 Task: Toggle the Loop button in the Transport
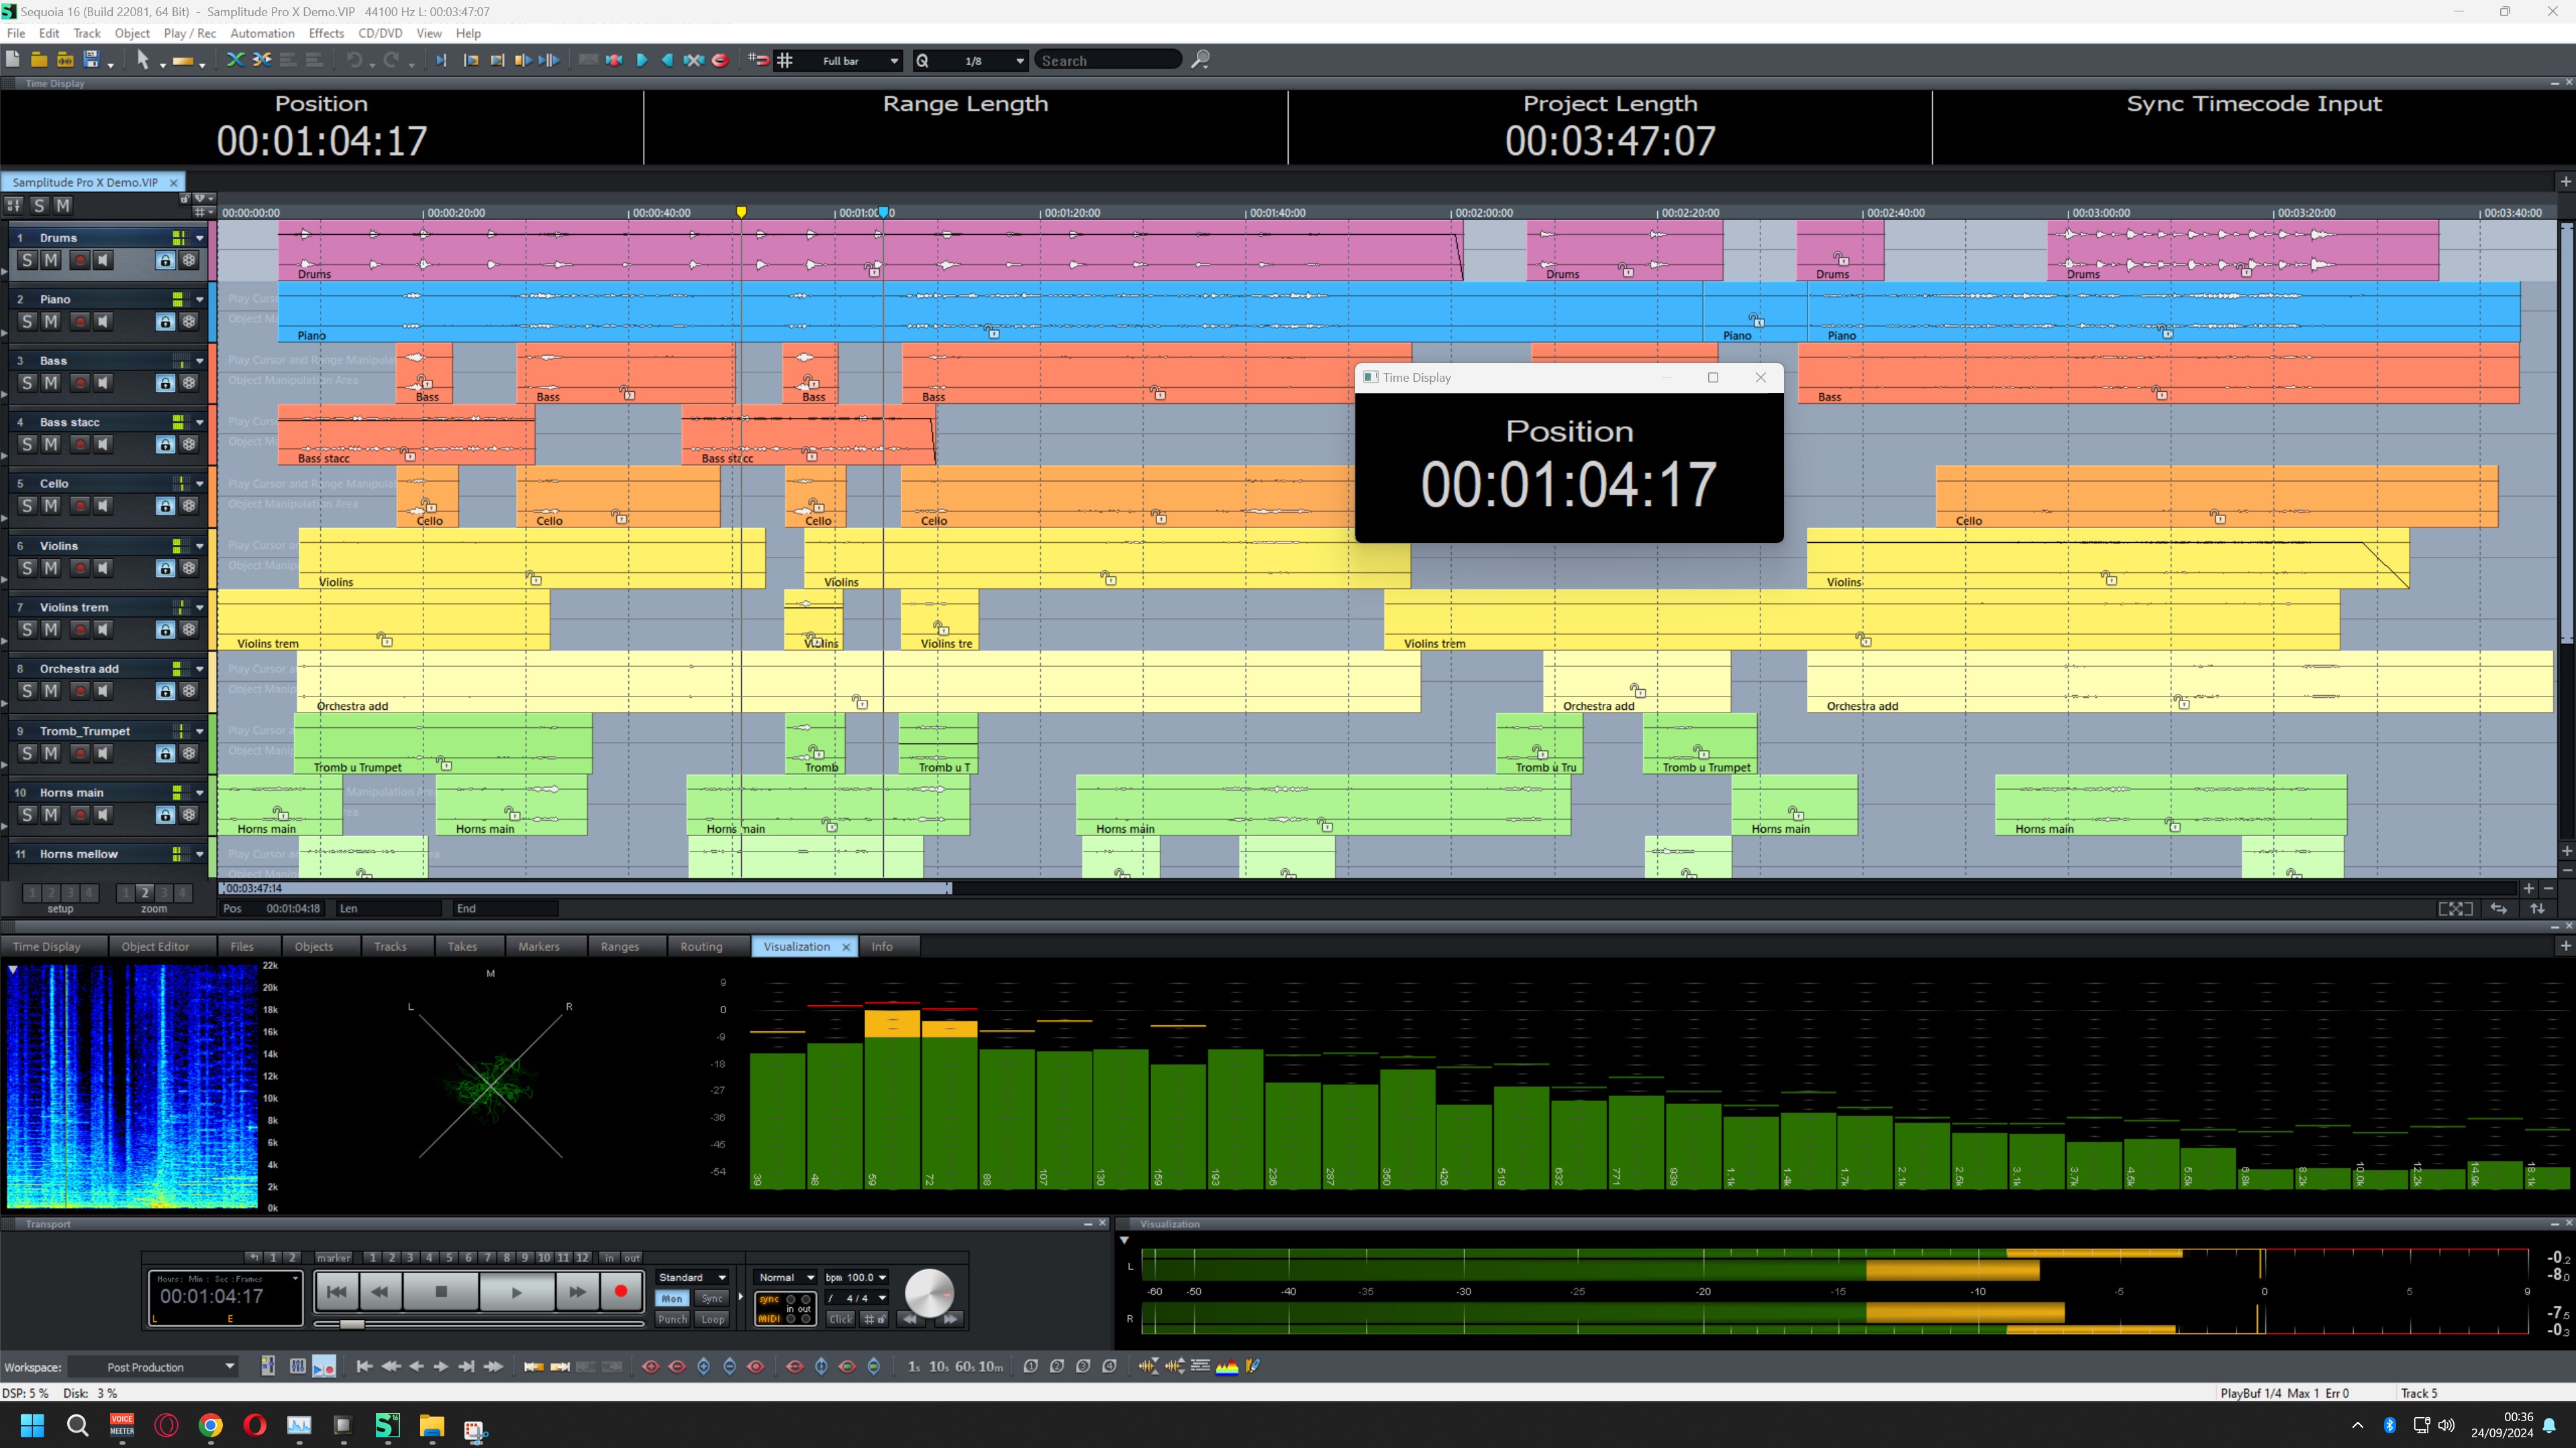click(x=712, y=1319)
